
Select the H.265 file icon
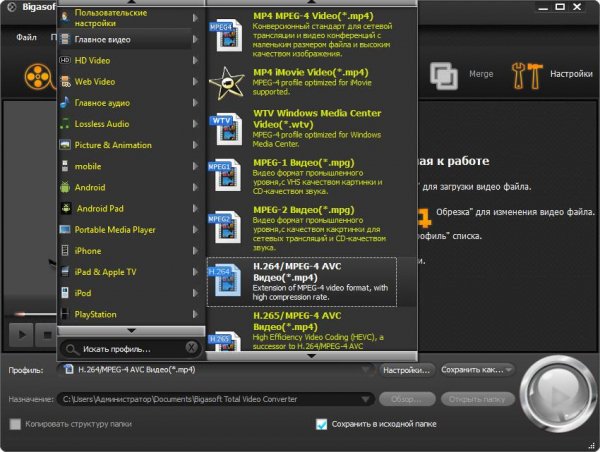click(x=225, y=341)
